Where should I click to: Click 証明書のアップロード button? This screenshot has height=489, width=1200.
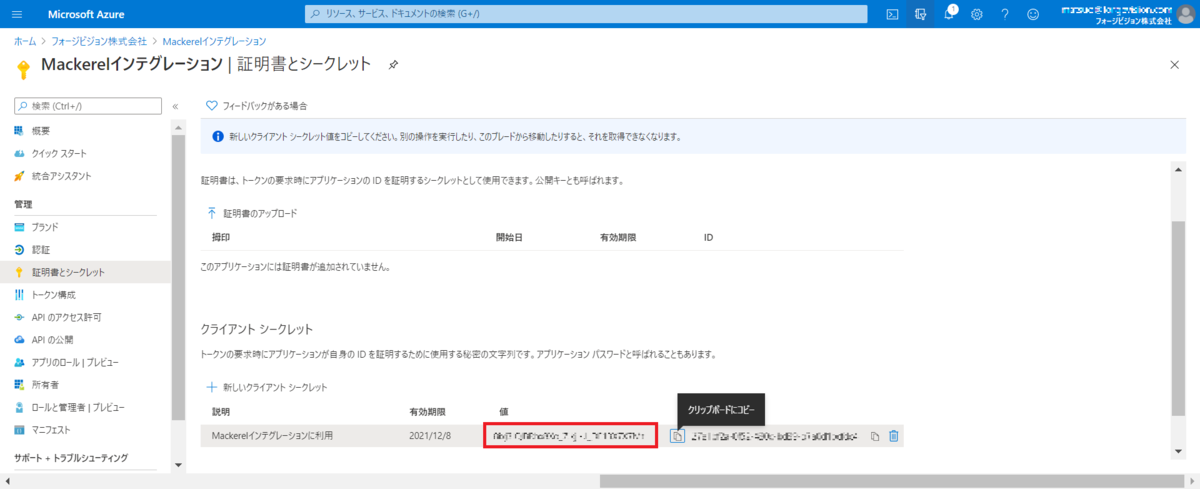(251, 213)
